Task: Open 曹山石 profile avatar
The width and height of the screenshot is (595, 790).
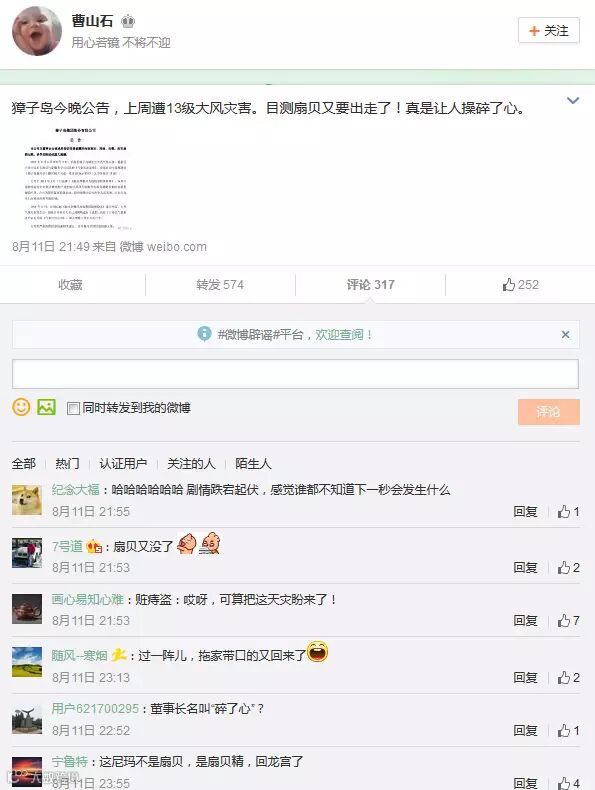Action: [37, 31]
